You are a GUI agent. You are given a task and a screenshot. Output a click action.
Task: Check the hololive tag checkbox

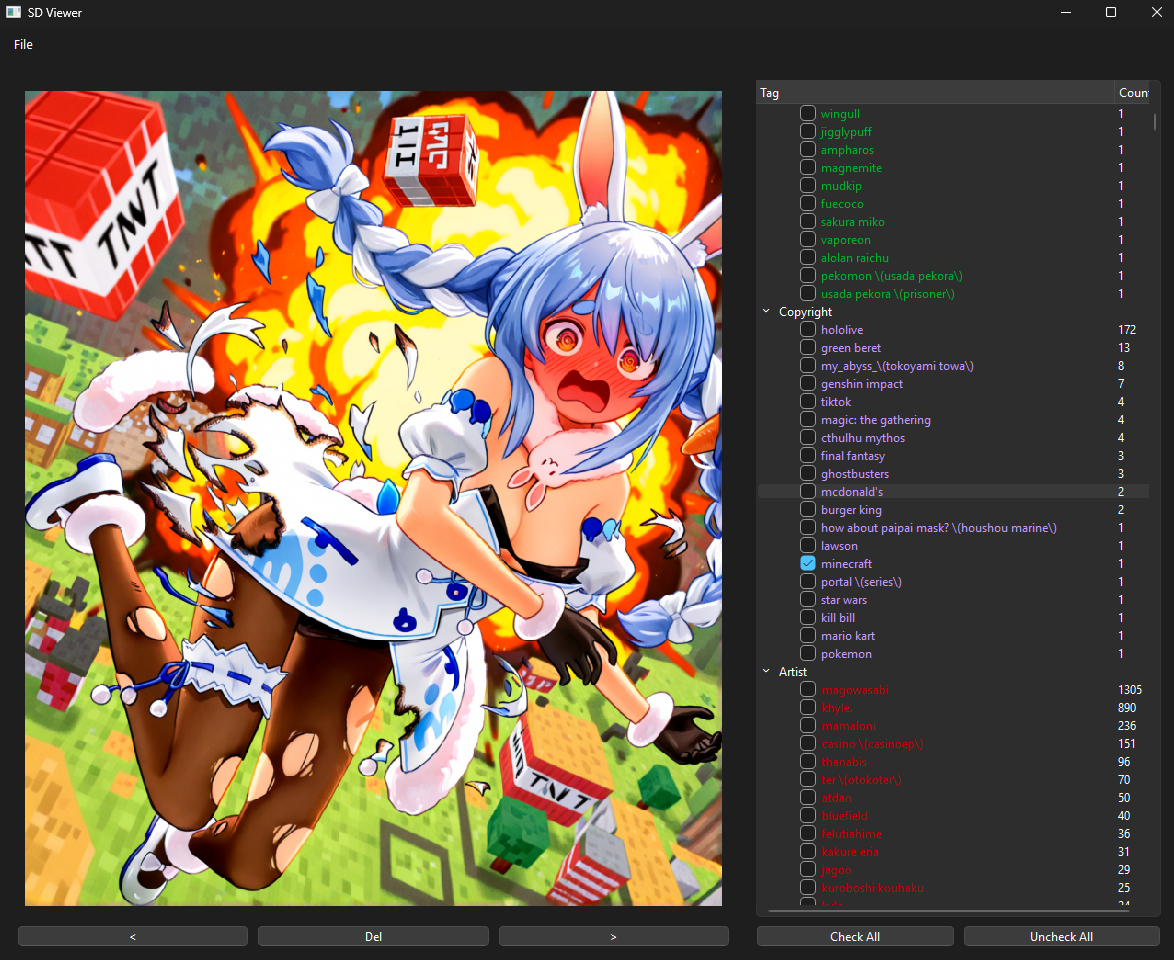pyautogui.click(x=808, y=329)
